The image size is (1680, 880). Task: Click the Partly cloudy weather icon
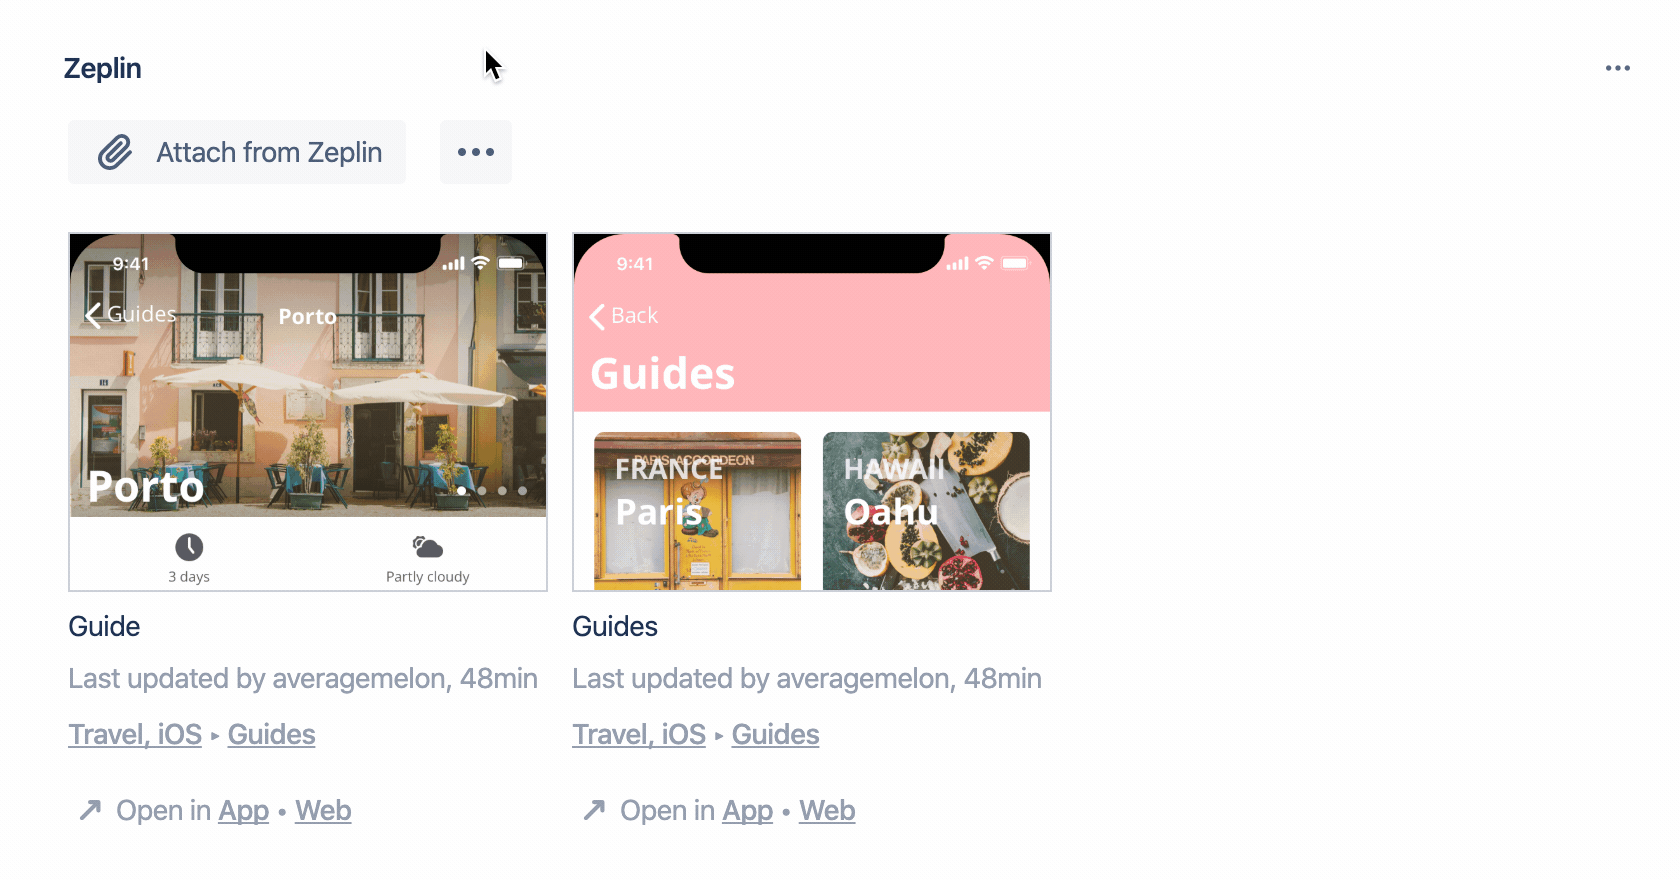(427, 547)
